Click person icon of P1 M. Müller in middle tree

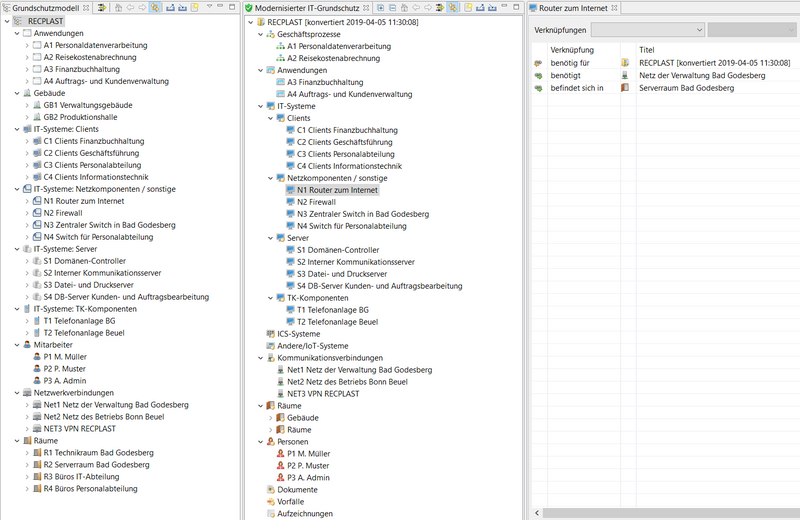point(281,453)
